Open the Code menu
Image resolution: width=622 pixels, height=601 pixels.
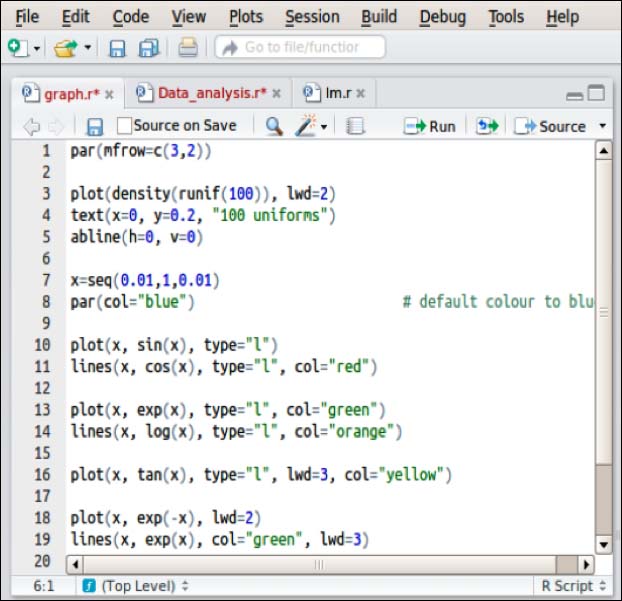[131, 17]
